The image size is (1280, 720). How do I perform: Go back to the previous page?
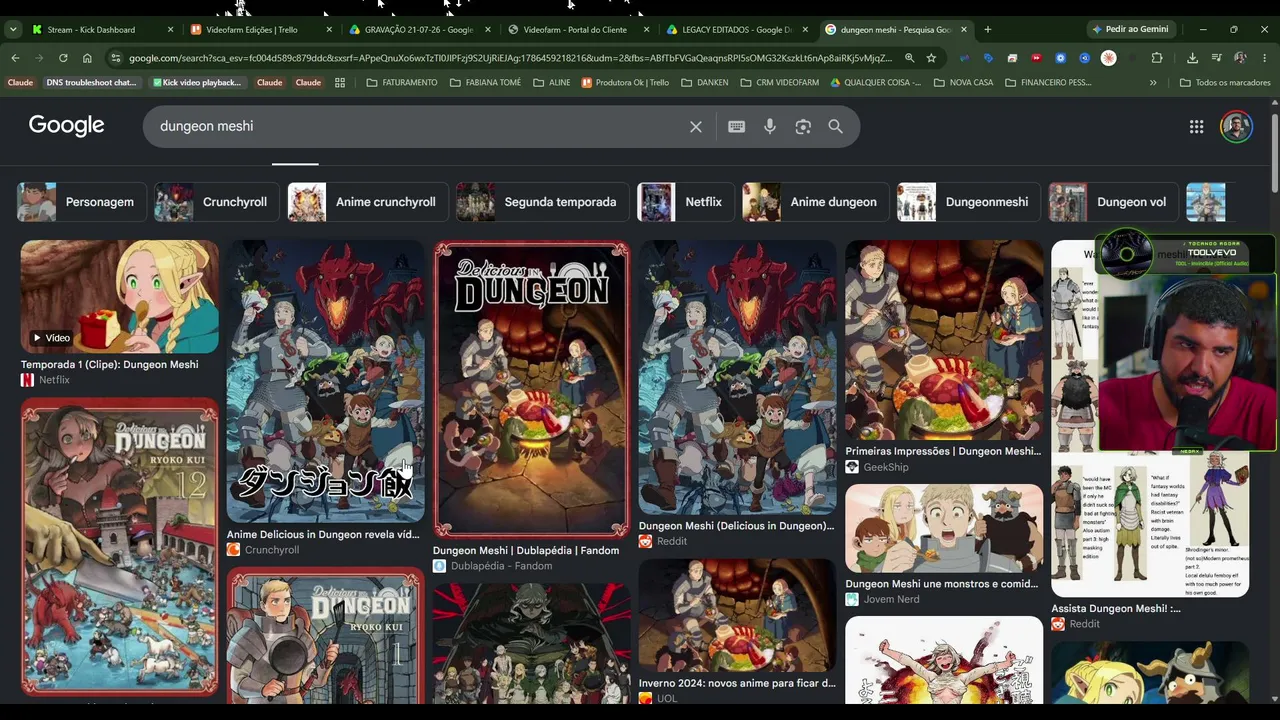[x=15, y=58]
